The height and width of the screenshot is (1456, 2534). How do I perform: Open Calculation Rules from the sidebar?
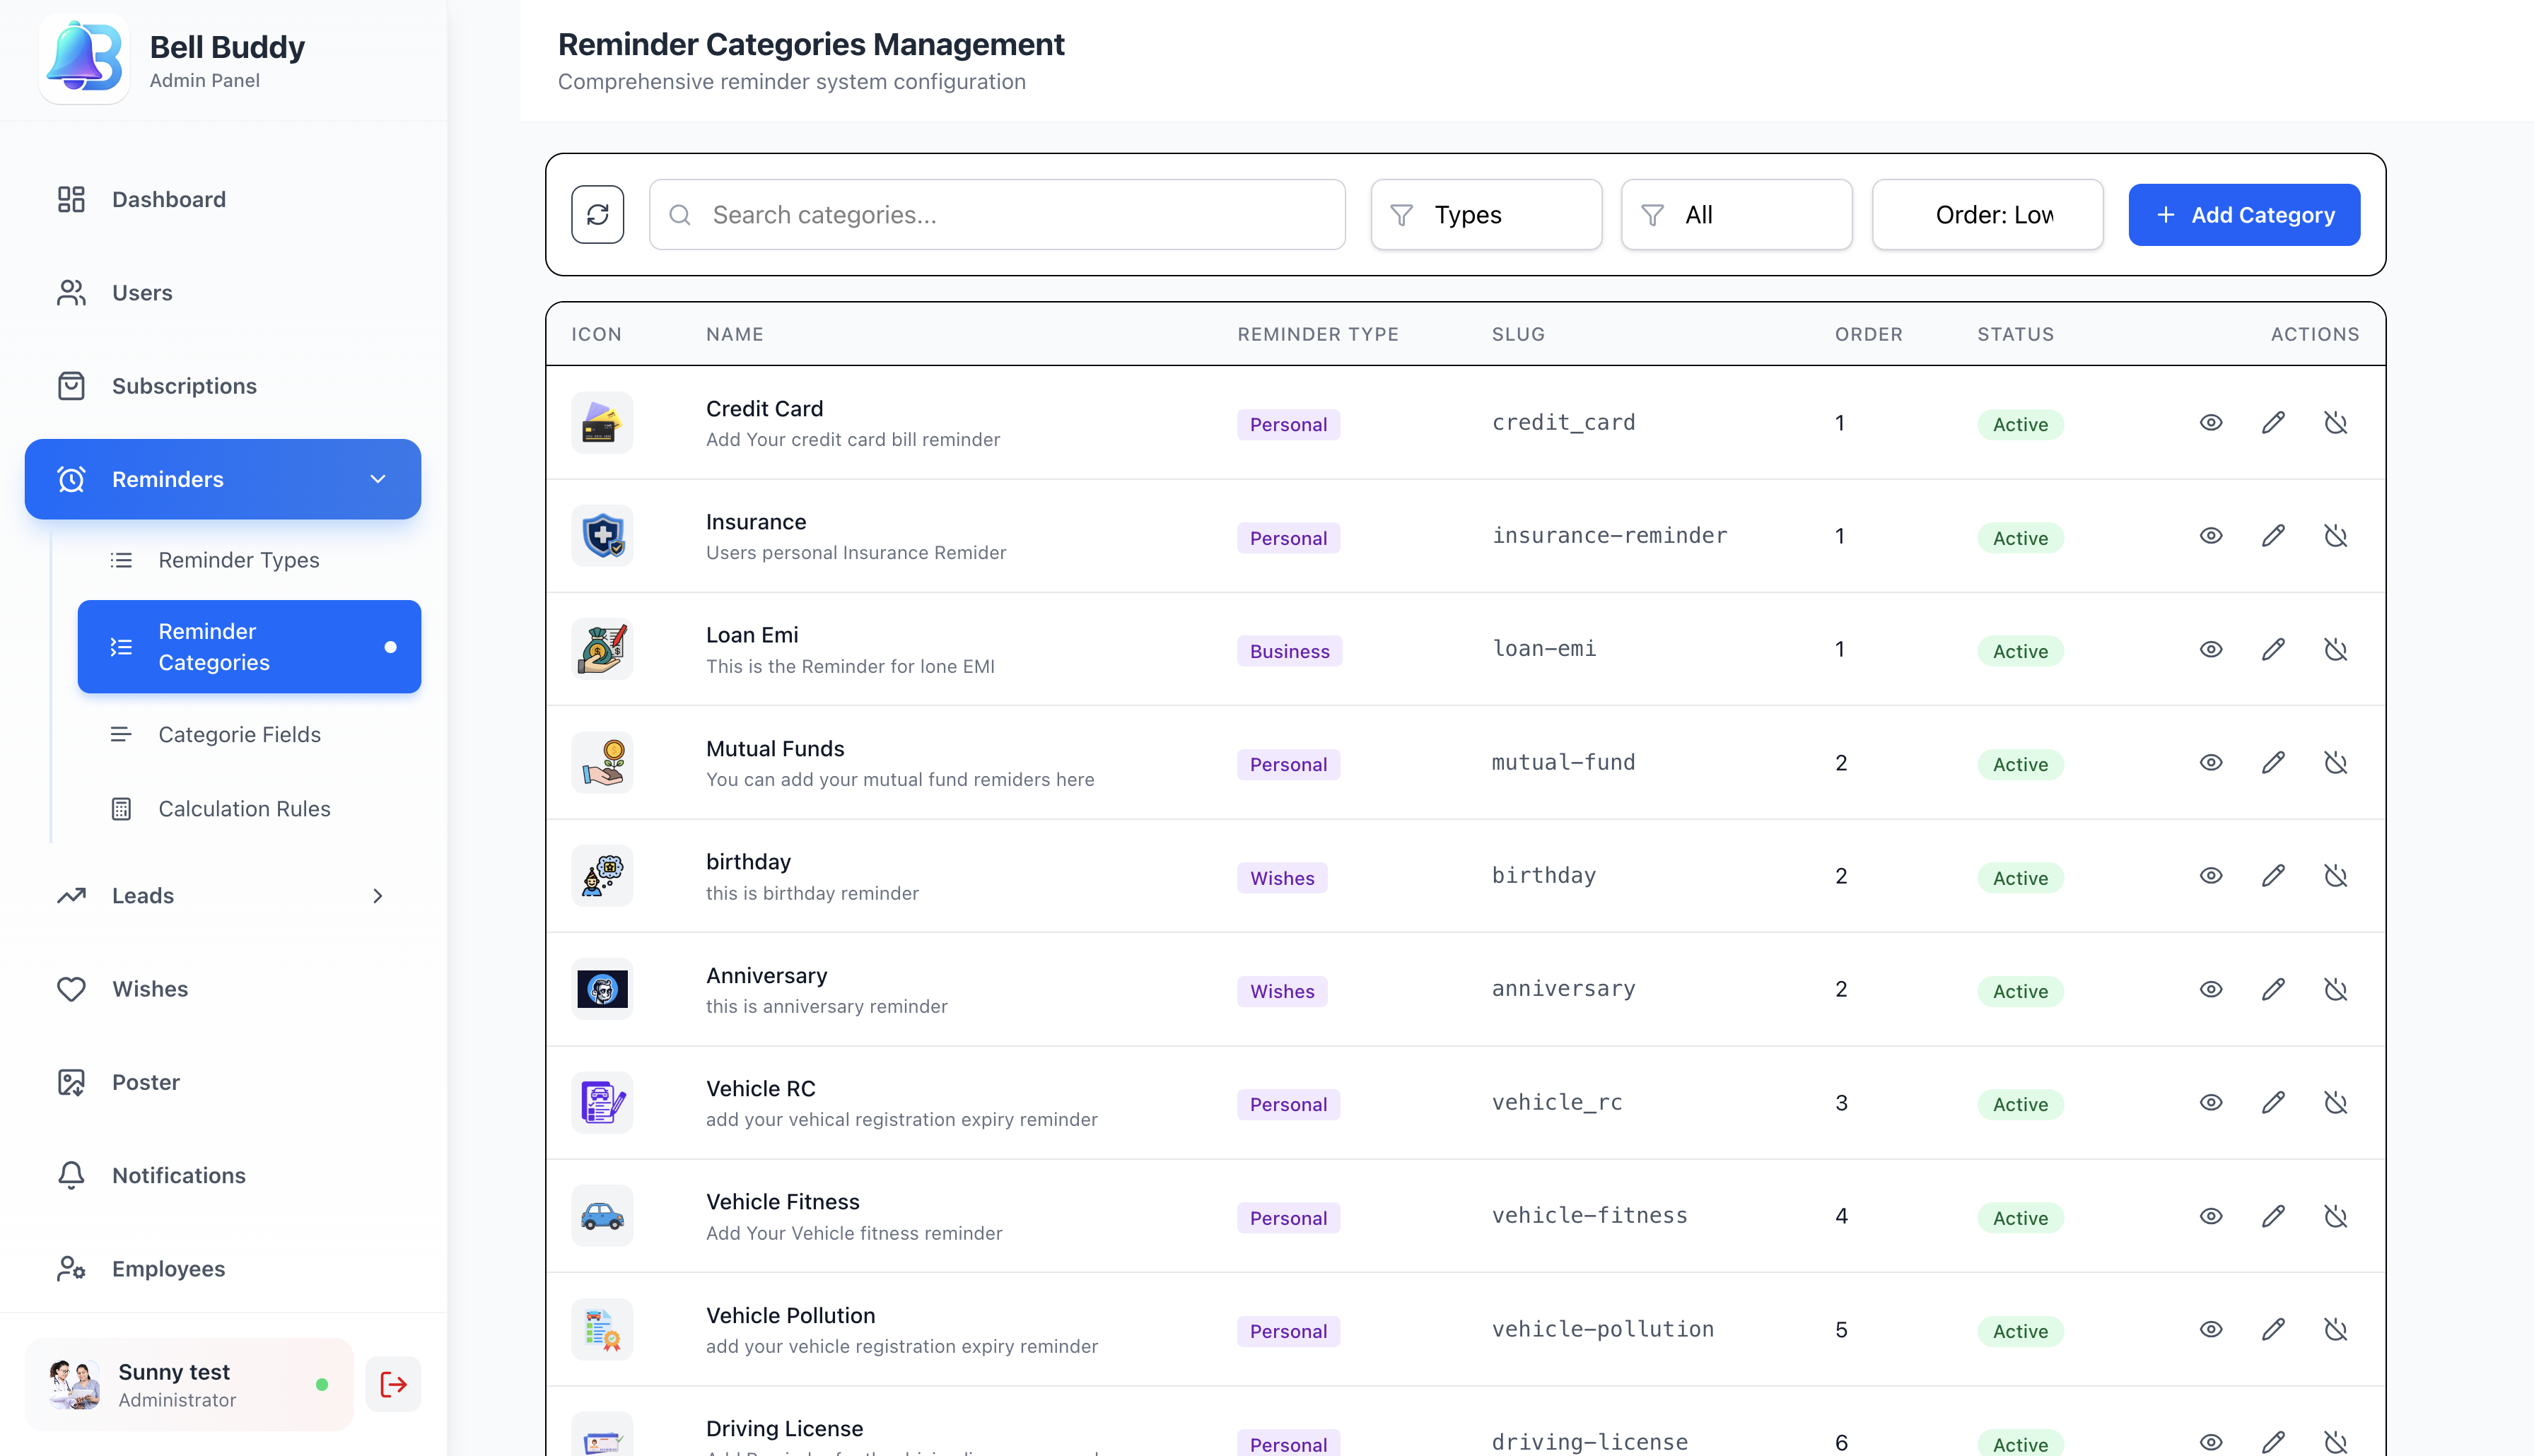(x=244, y=808)
